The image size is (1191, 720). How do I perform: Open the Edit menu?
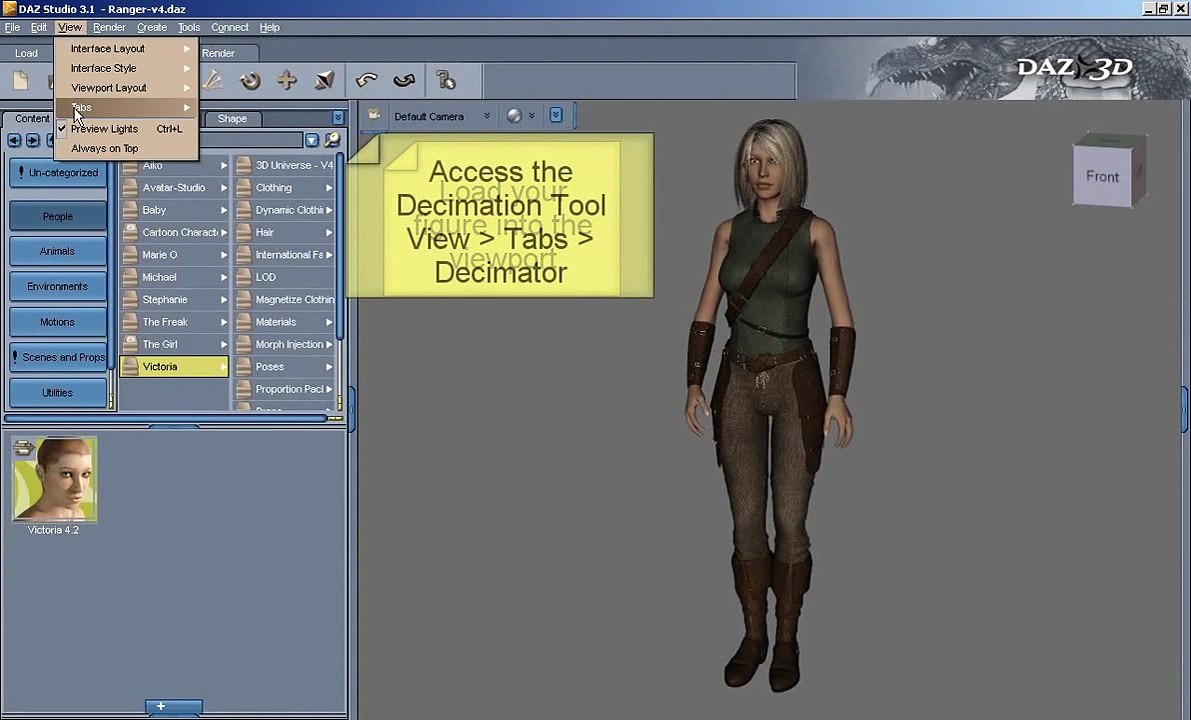pyautogui.click(x=39, y=27)
